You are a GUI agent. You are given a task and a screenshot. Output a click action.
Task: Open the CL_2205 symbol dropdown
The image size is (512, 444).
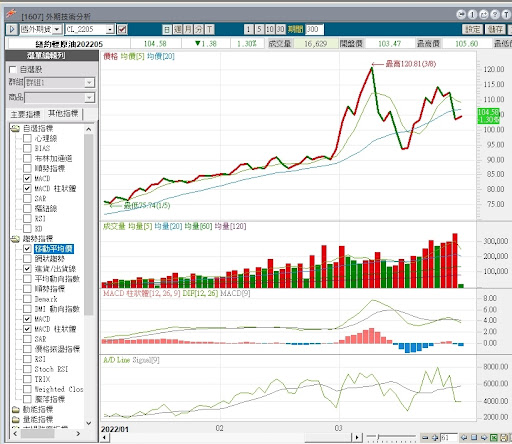click(x=110, y=30)
